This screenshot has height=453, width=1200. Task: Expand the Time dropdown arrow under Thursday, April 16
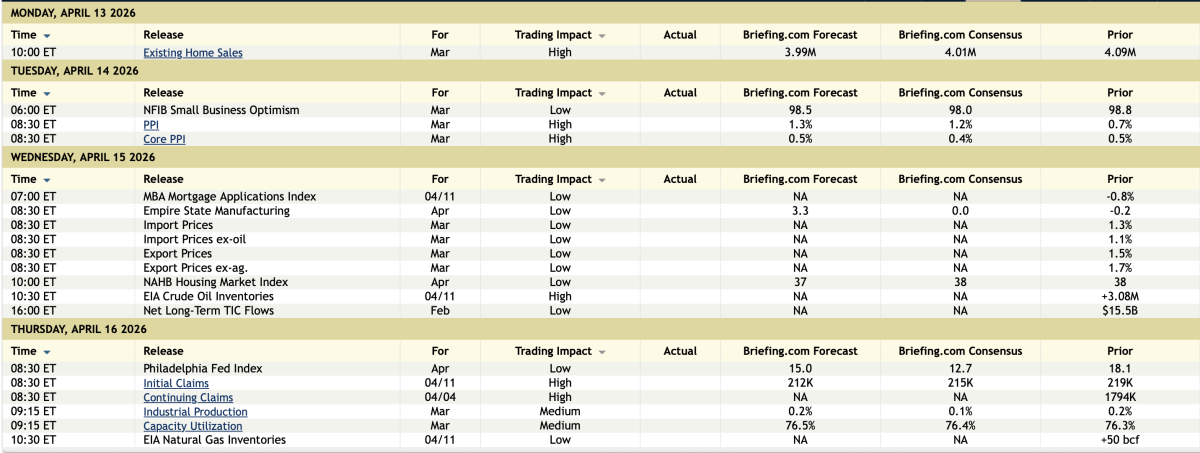(47, 352)
